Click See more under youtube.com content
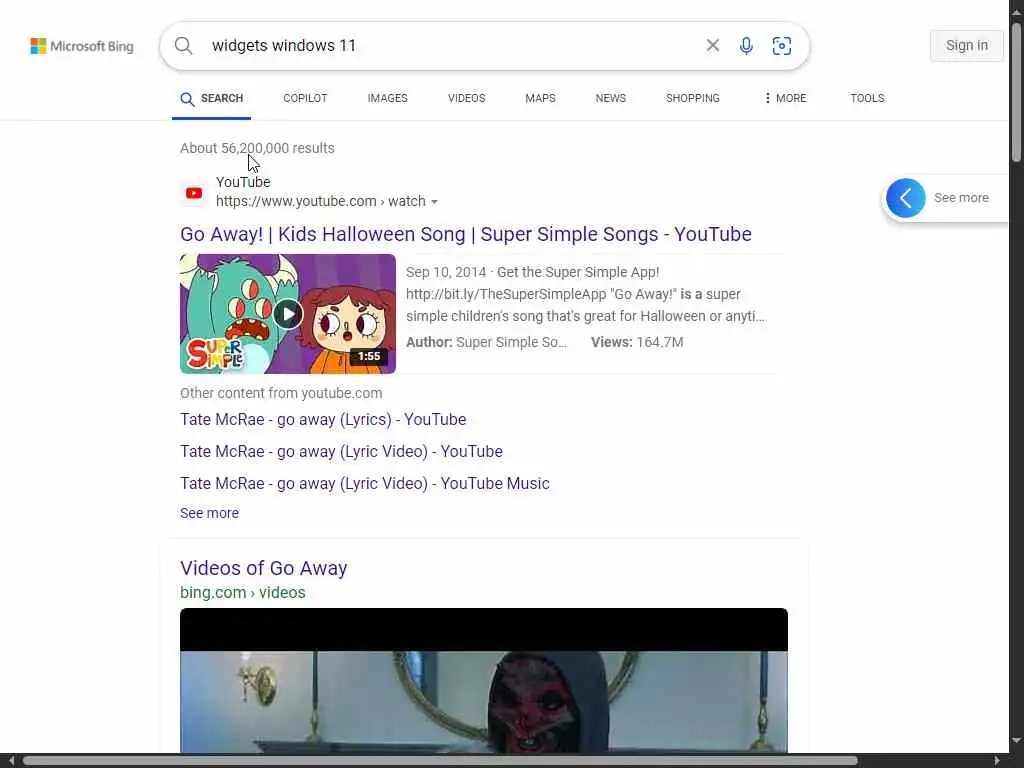This screenshot has height=768, width=1024. pyautogui.click(x=210, y=513)
